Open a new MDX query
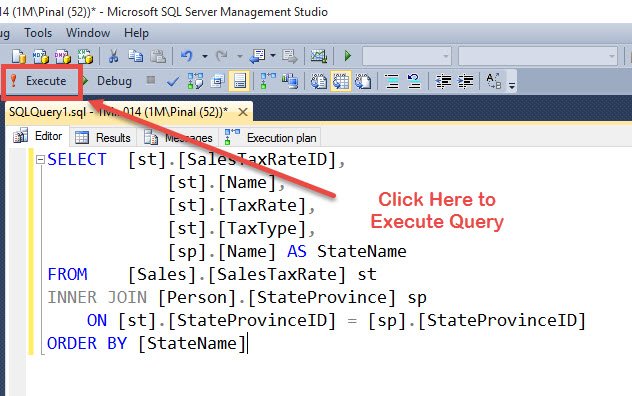Viewport: 632px width, 396px height. pos(41,56)
